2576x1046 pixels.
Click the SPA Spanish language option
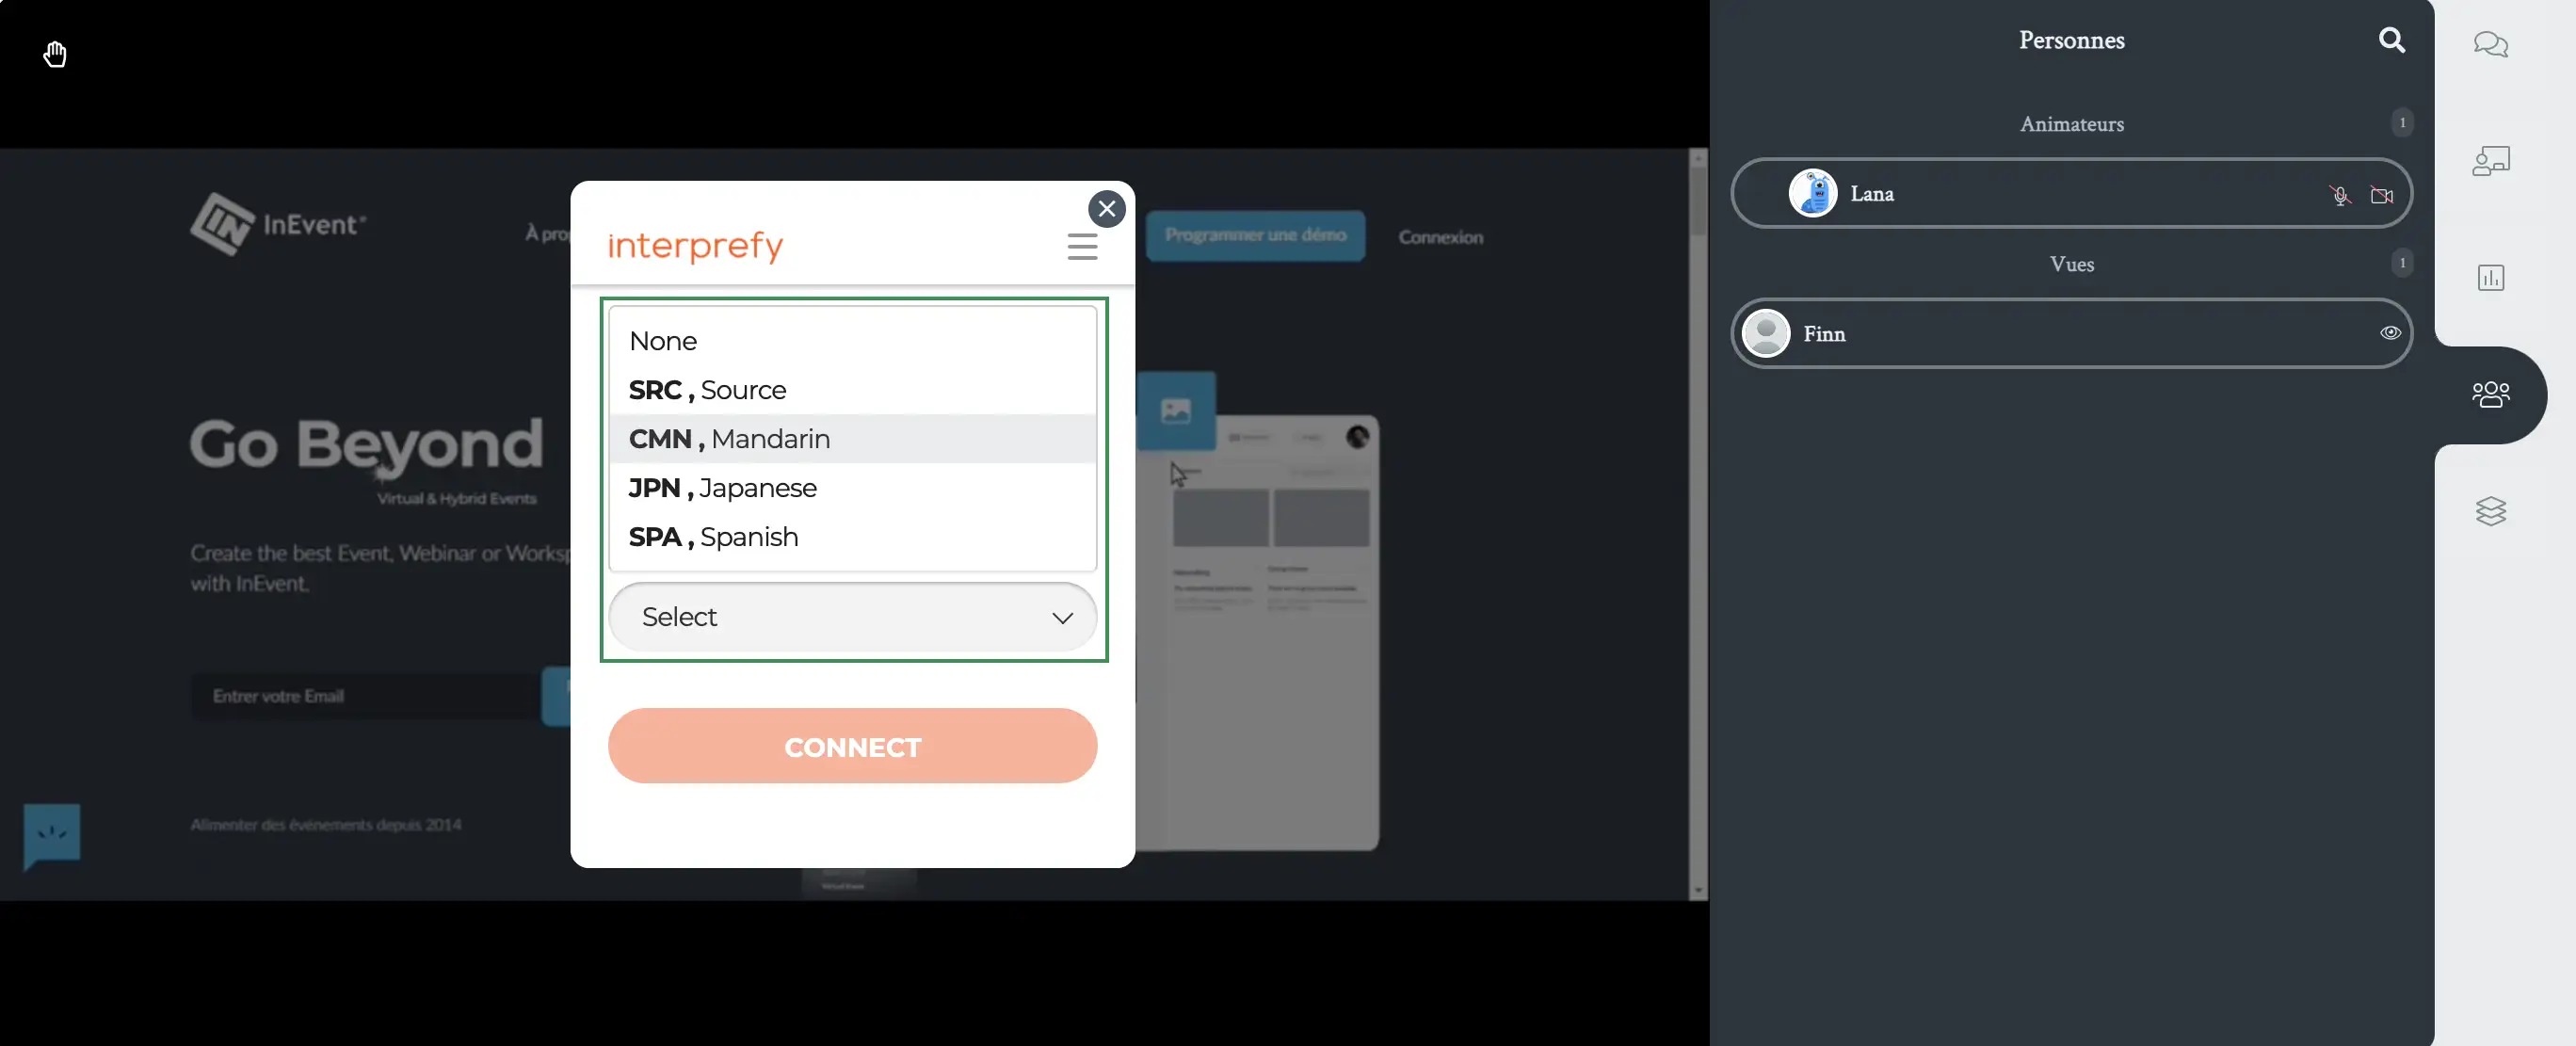tap(713, 537)
